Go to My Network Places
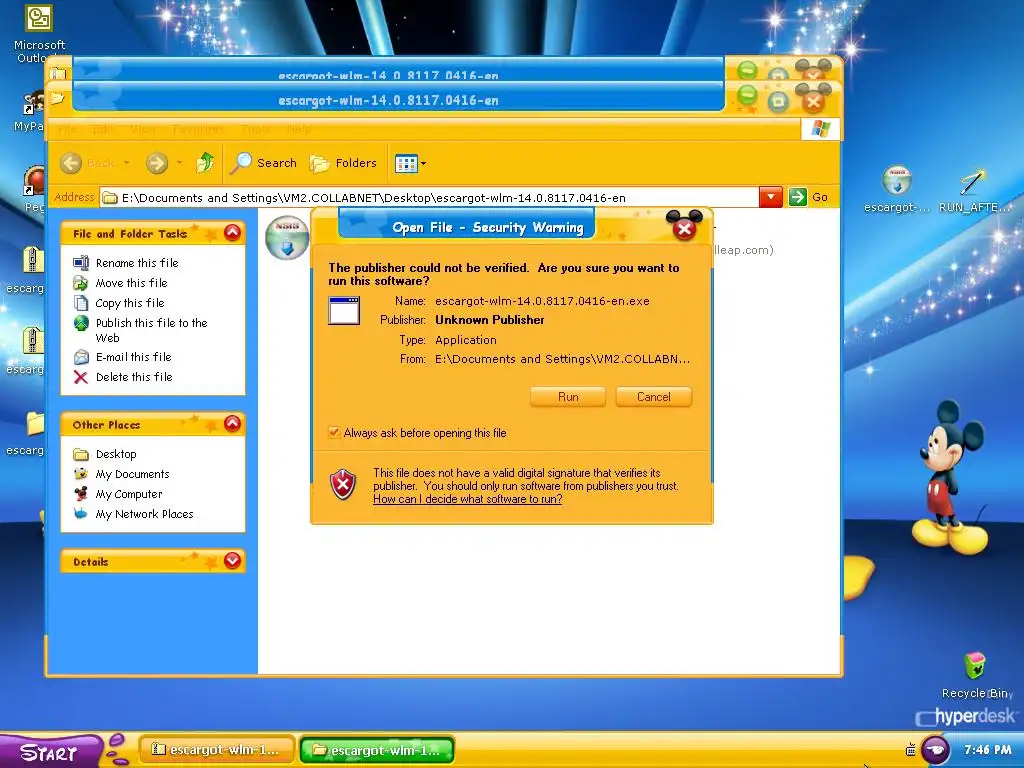The width and height of the screenshot is (1024, 768). click(x=144, y=515)
